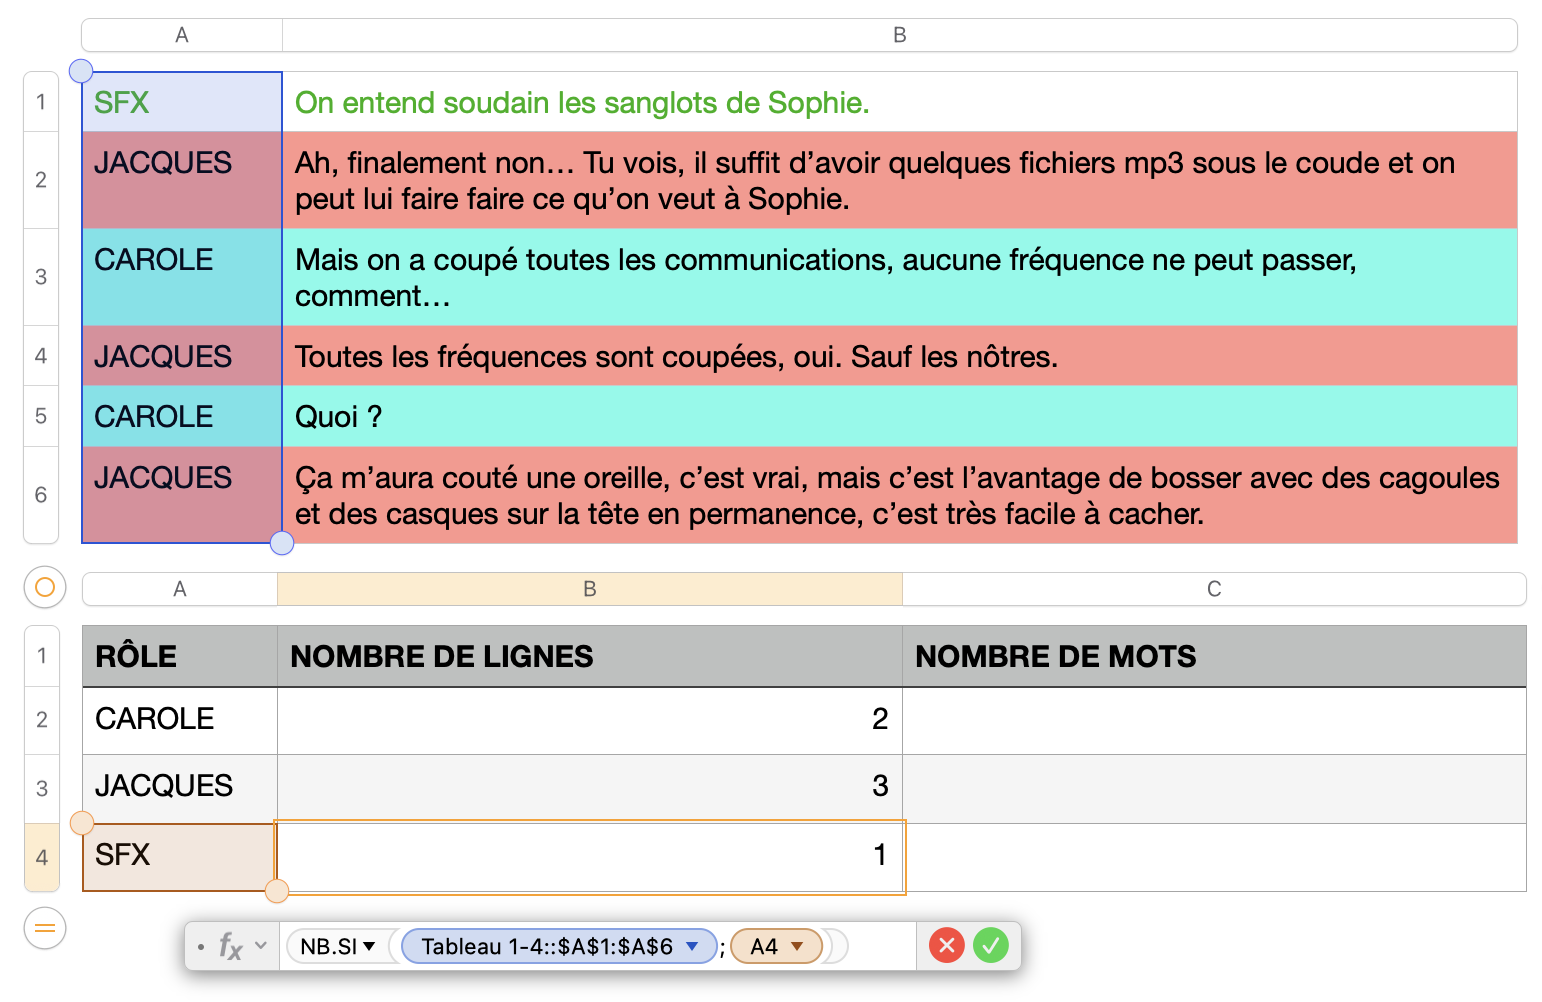Screen dimensions: 1542x1002
Task: Click the orange row-add handle with equals sign
Action: [45, 928]
